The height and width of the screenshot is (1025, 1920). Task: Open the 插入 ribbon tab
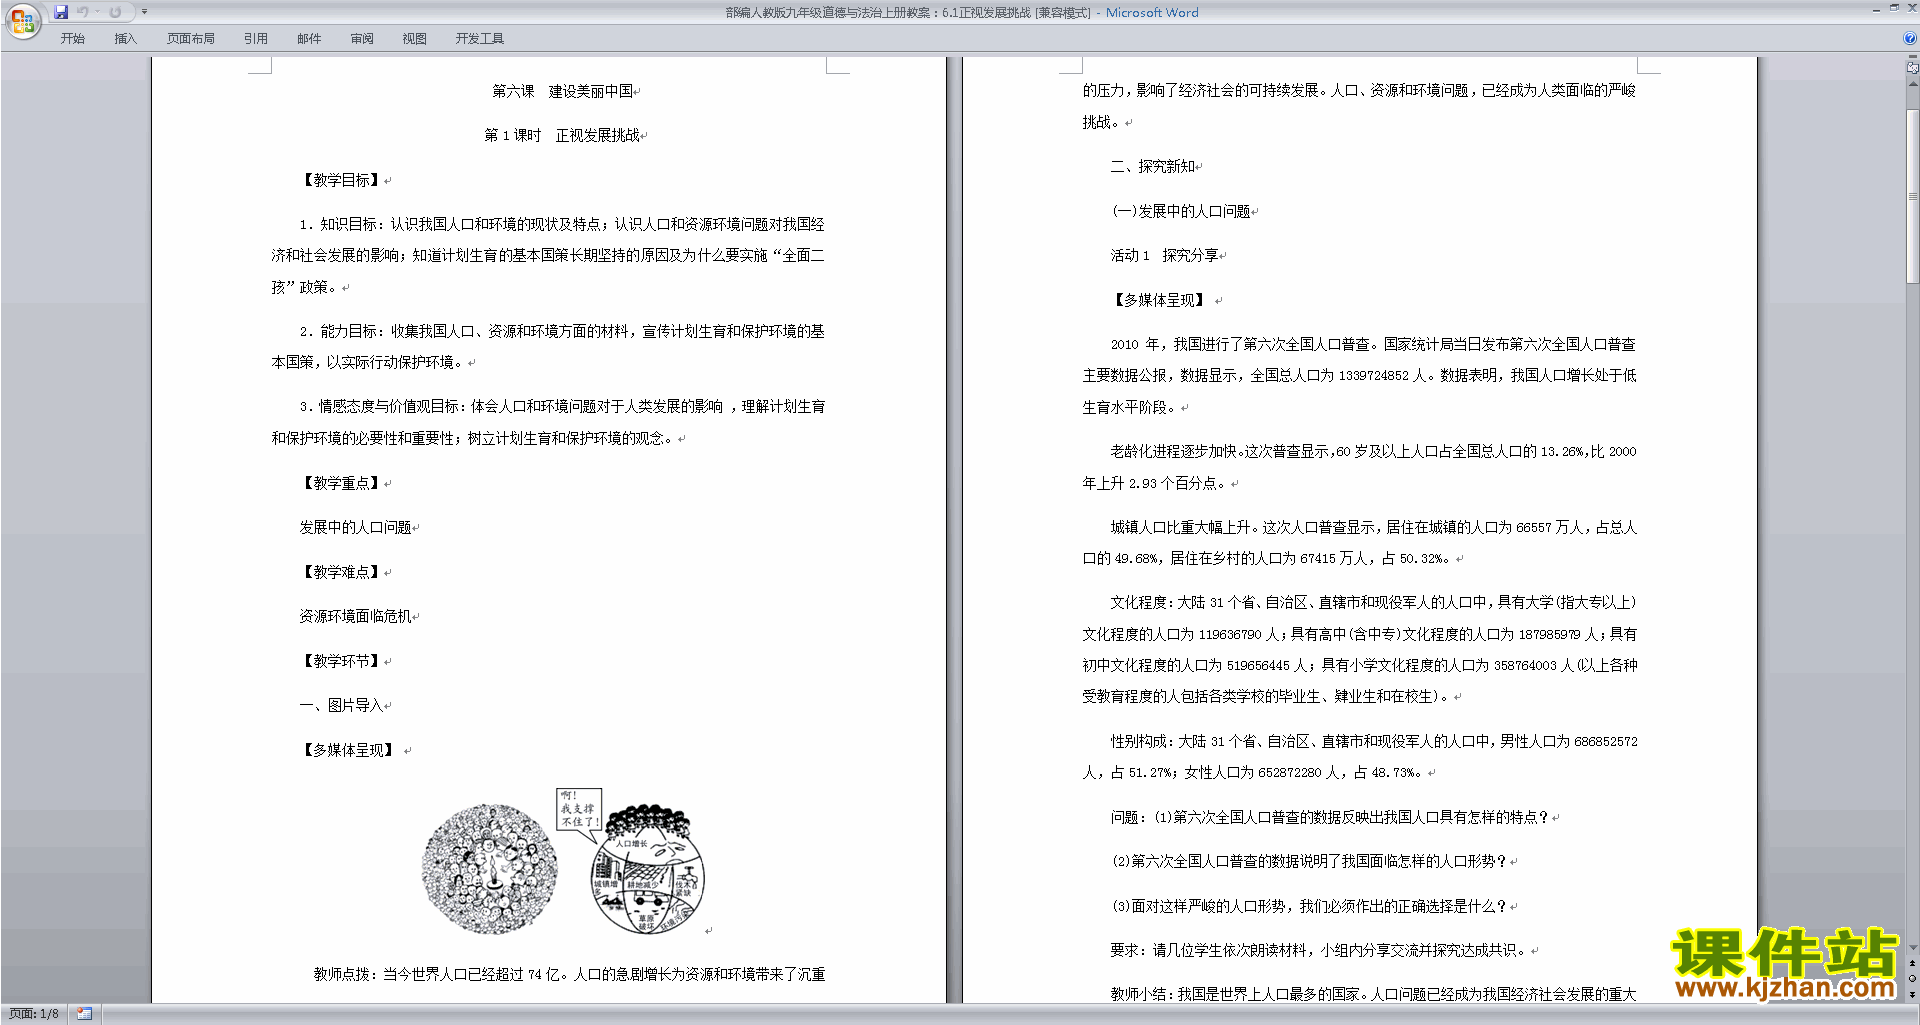coord(125,38)
